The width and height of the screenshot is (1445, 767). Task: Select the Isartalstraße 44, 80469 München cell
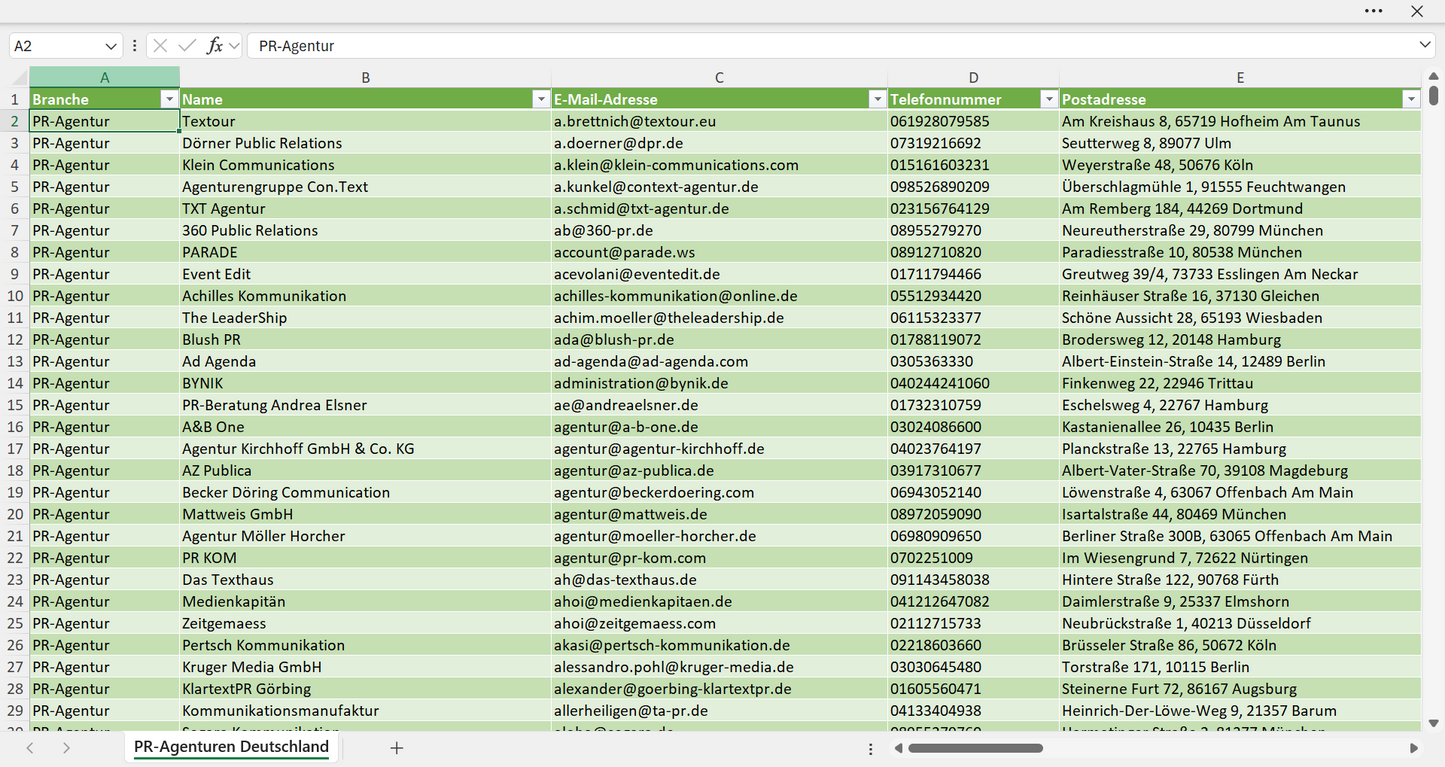(1240, 514)
